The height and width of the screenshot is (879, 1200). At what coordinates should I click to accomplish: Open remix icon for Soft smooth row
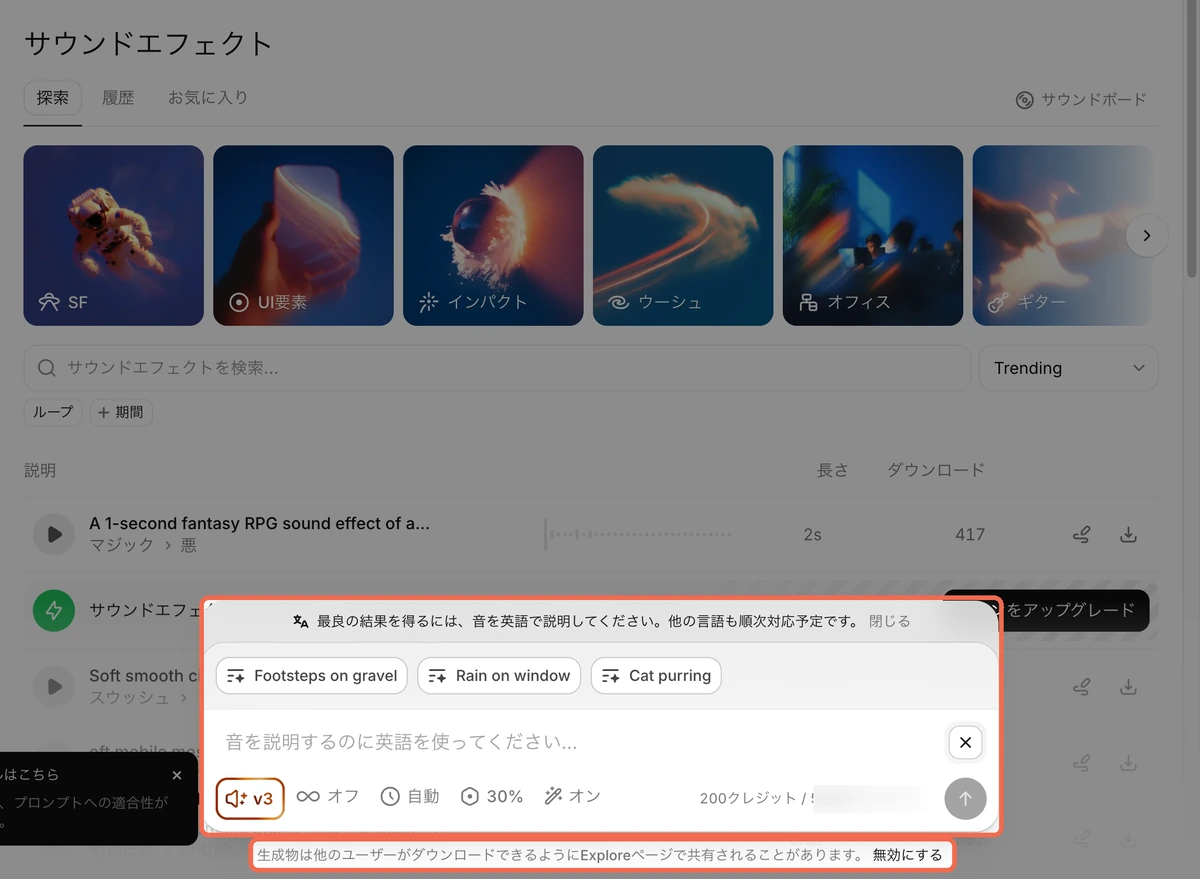click(1081, 687)
